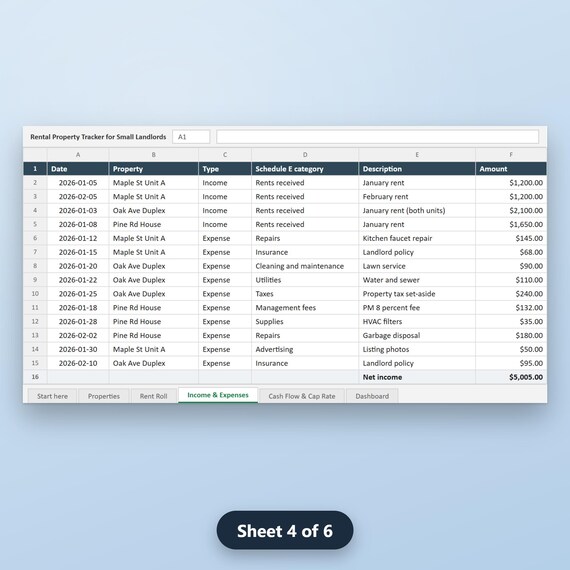This screenshot has width=570, height=570.
Task: Select the $1,650.00 amount cell
Action: pyautogui.click(x=511, y=224)
